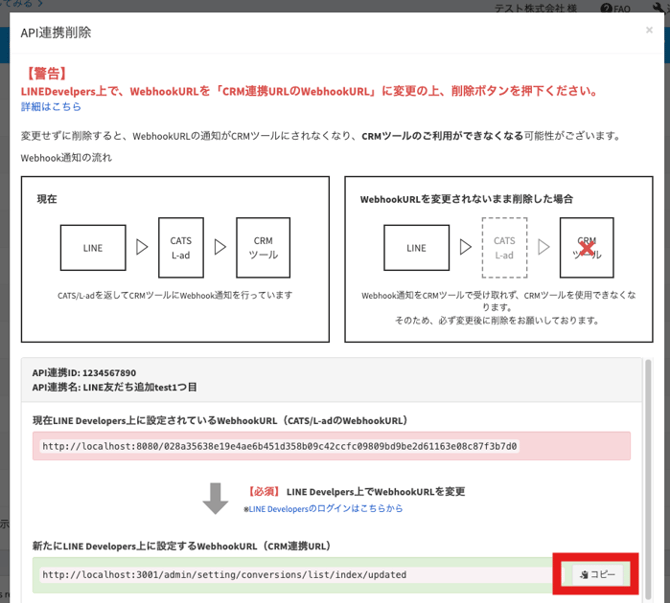Open the 詳細はこちら link

point(51,106)
